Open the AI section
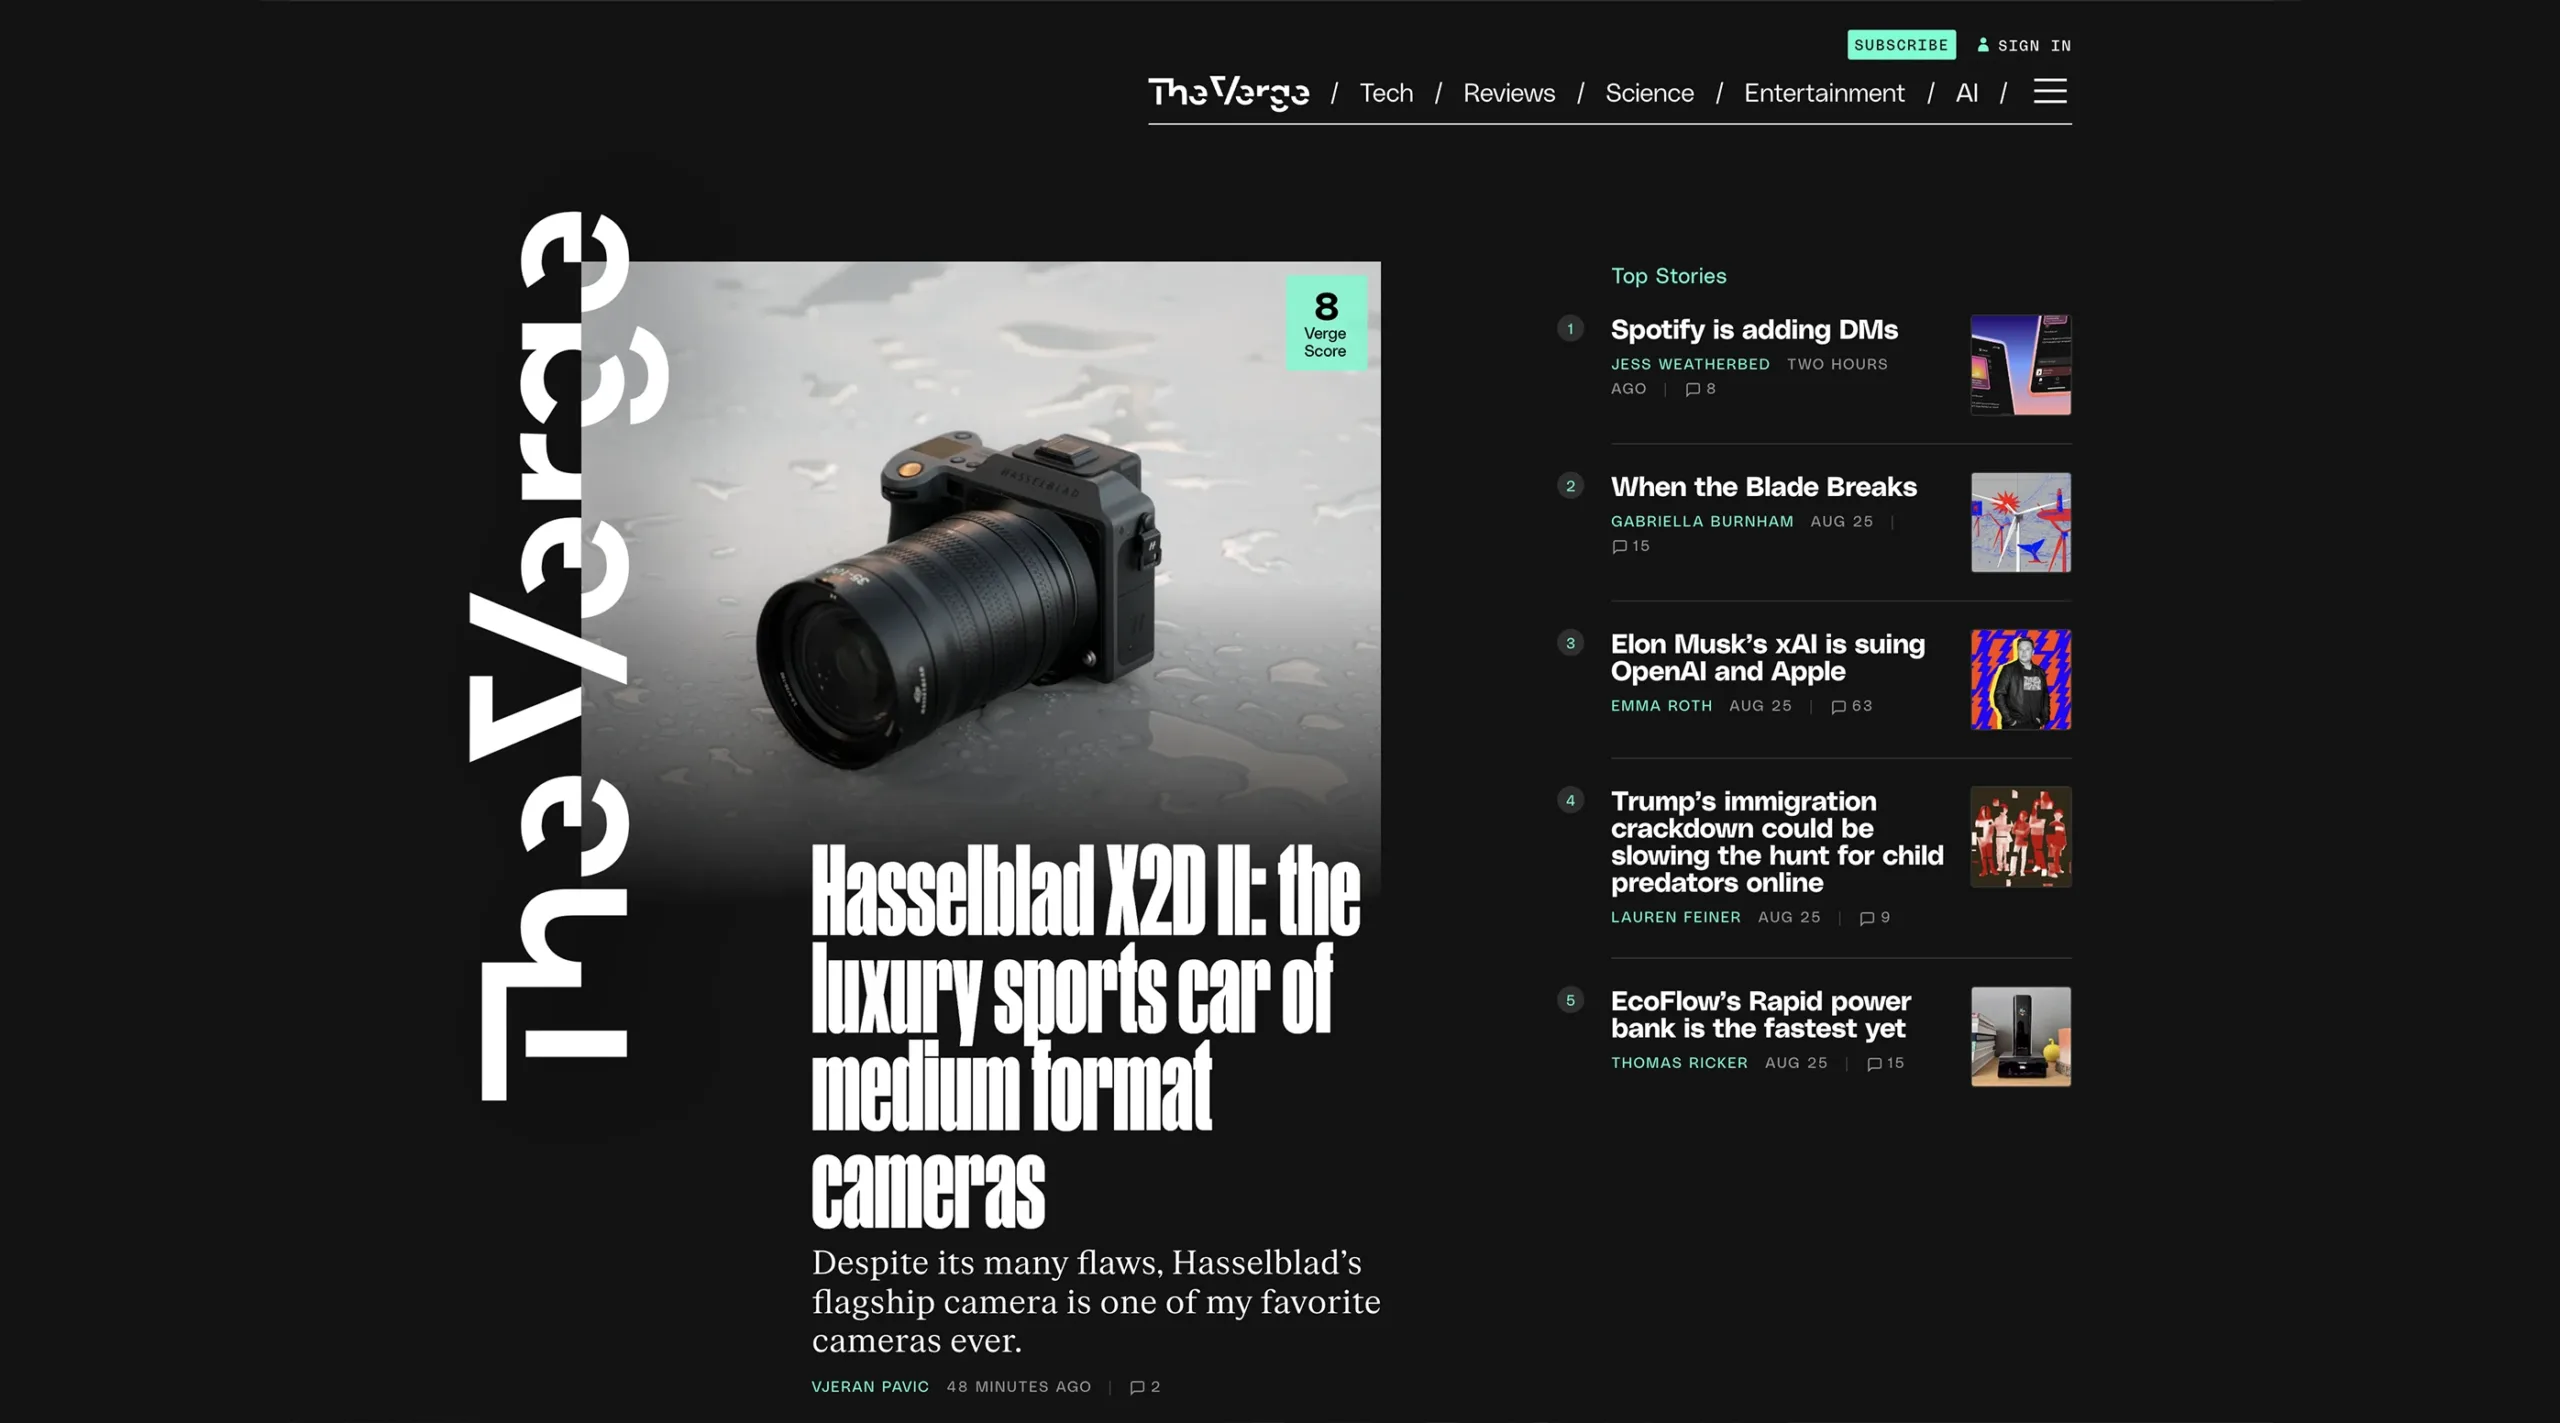Screen dimensions: 2560x1423 tap(1966, 93)
